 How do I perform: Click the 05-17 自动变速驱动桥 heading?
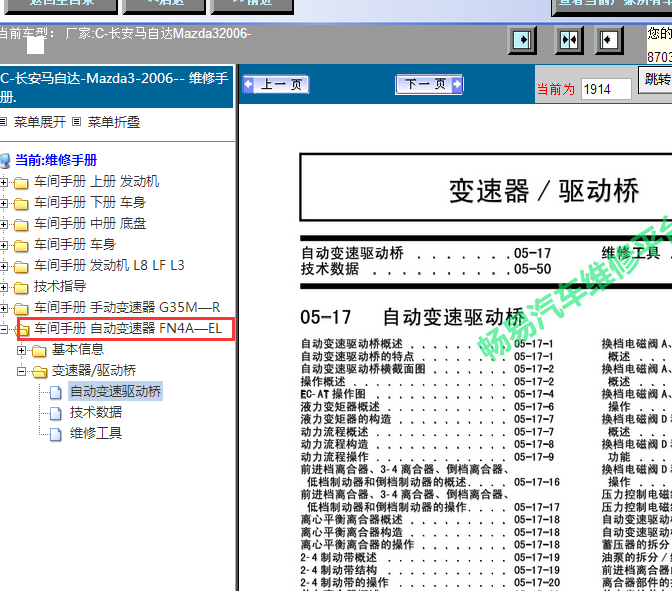[x=413, y=318]
